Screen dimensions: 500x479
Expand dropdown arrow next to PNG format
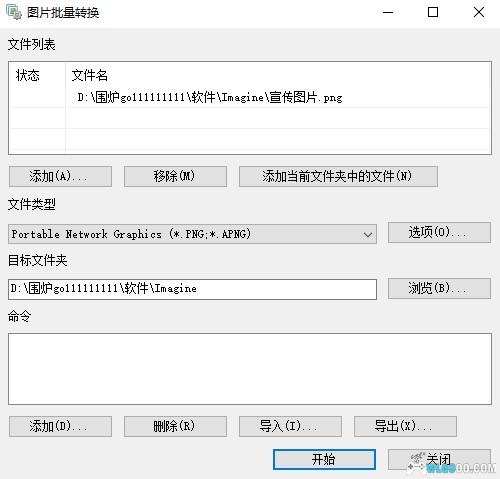pos(368,234)
